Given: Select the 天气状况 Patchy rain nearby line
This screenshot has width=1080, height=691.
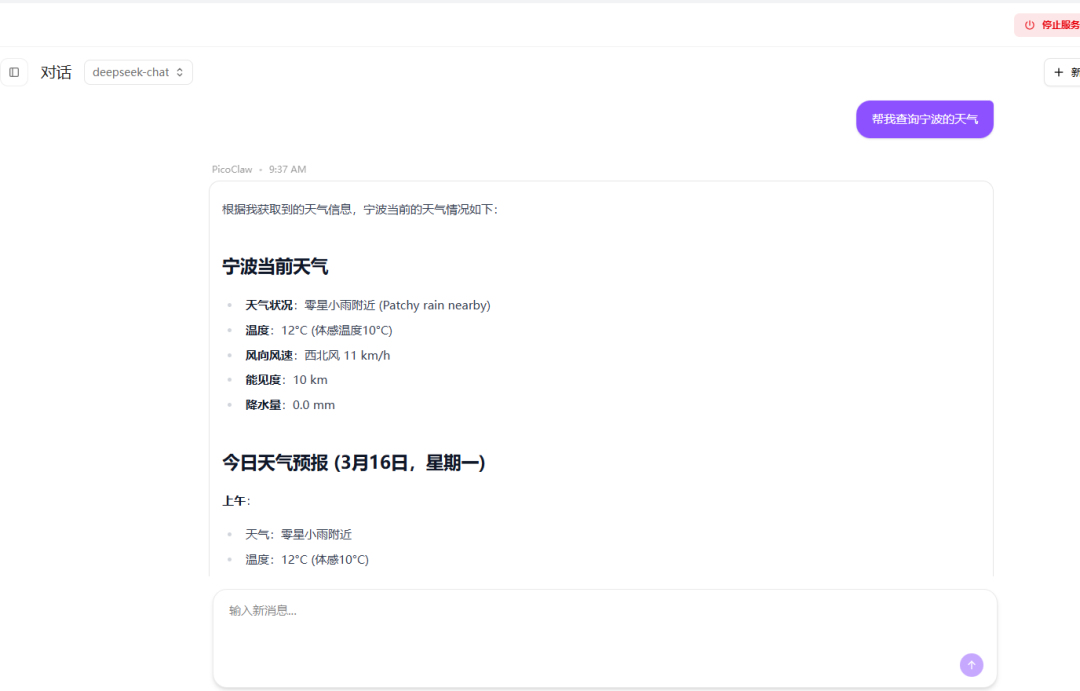Looking at the screenshot, I should [368, 305].
